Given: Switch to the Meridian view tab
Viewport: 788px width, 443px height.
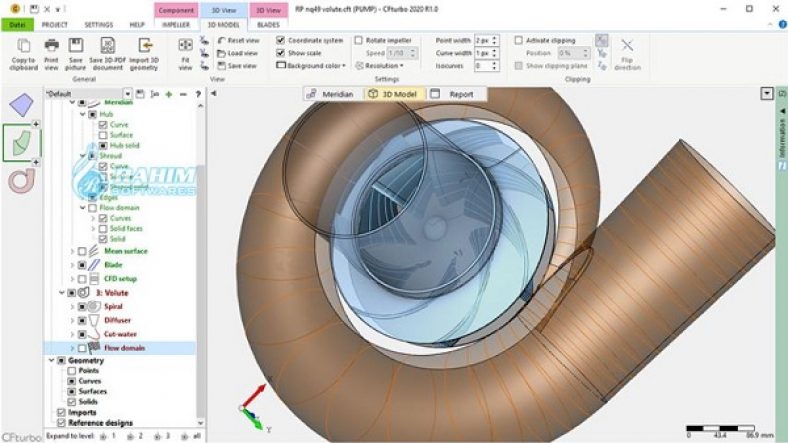Looking at the screenshot, I should click(x=330, y=94).
